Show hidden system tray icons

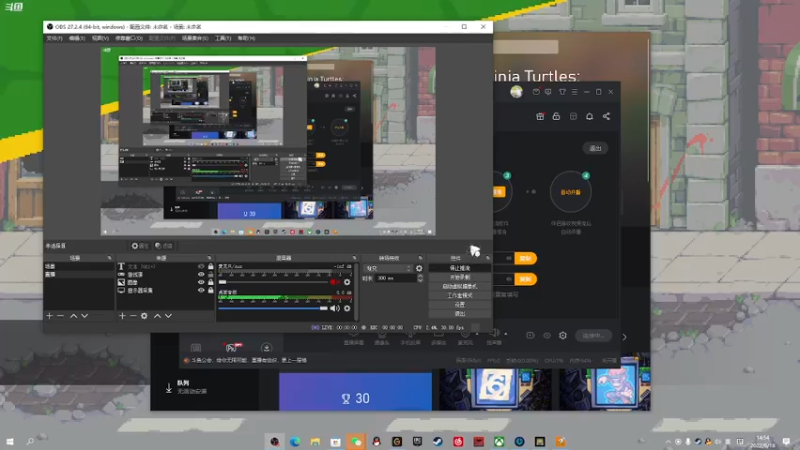tap(668, 442)
